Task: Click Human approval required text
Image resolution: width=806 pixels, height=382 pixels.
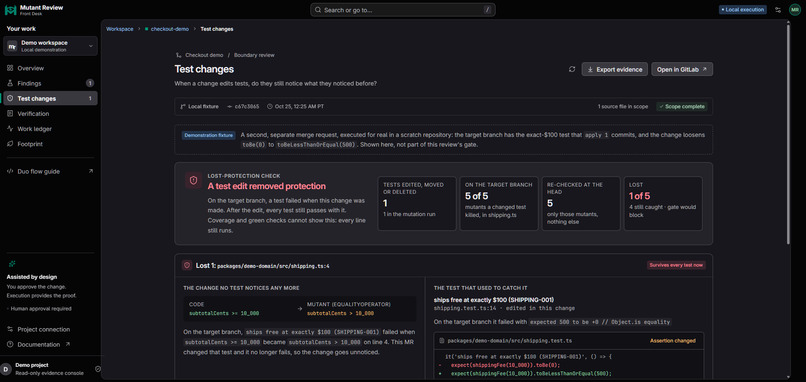Action: pyautogui.click(x=41, y=309)
